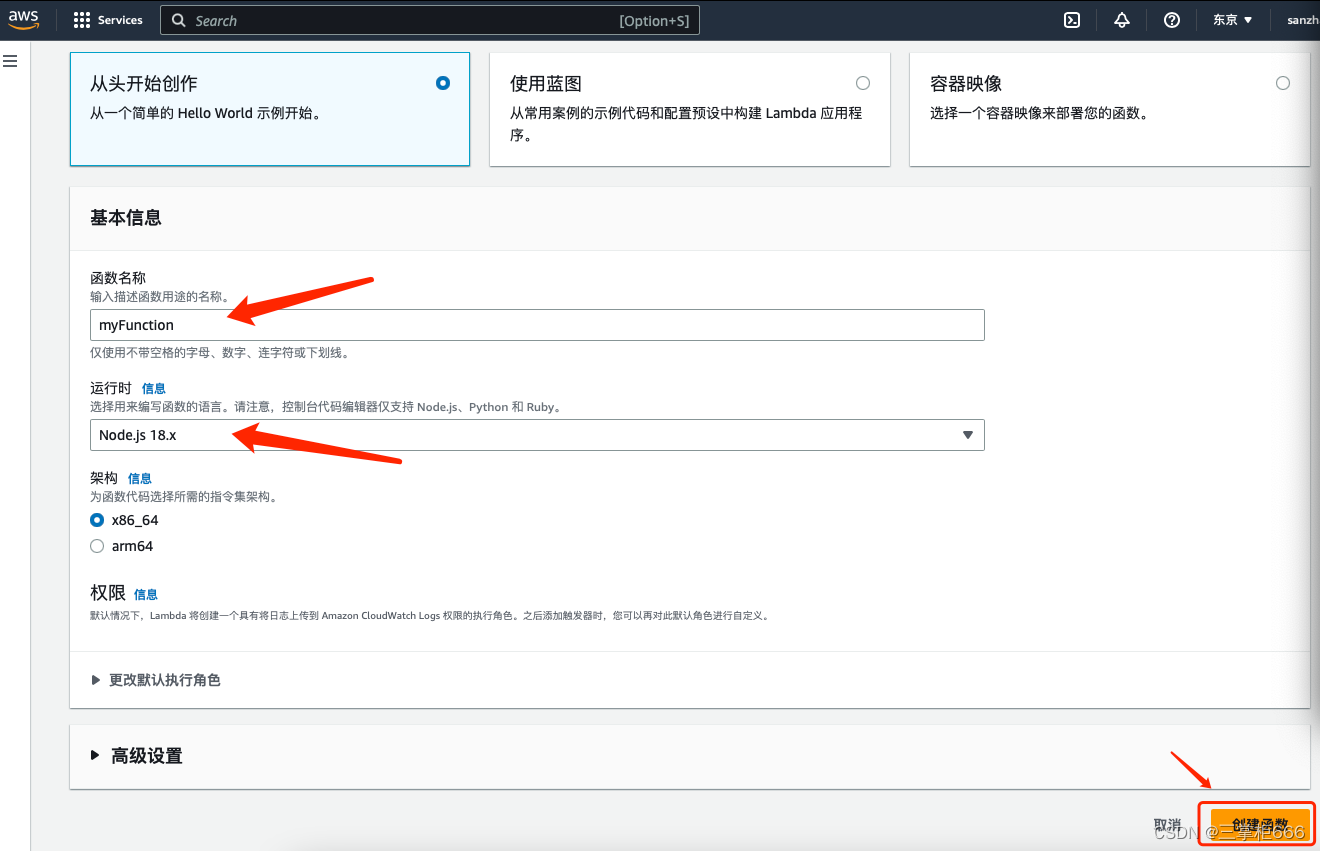Click the AWS logo home icon
Screen dimensions: 1320x851
coord(23,19)
